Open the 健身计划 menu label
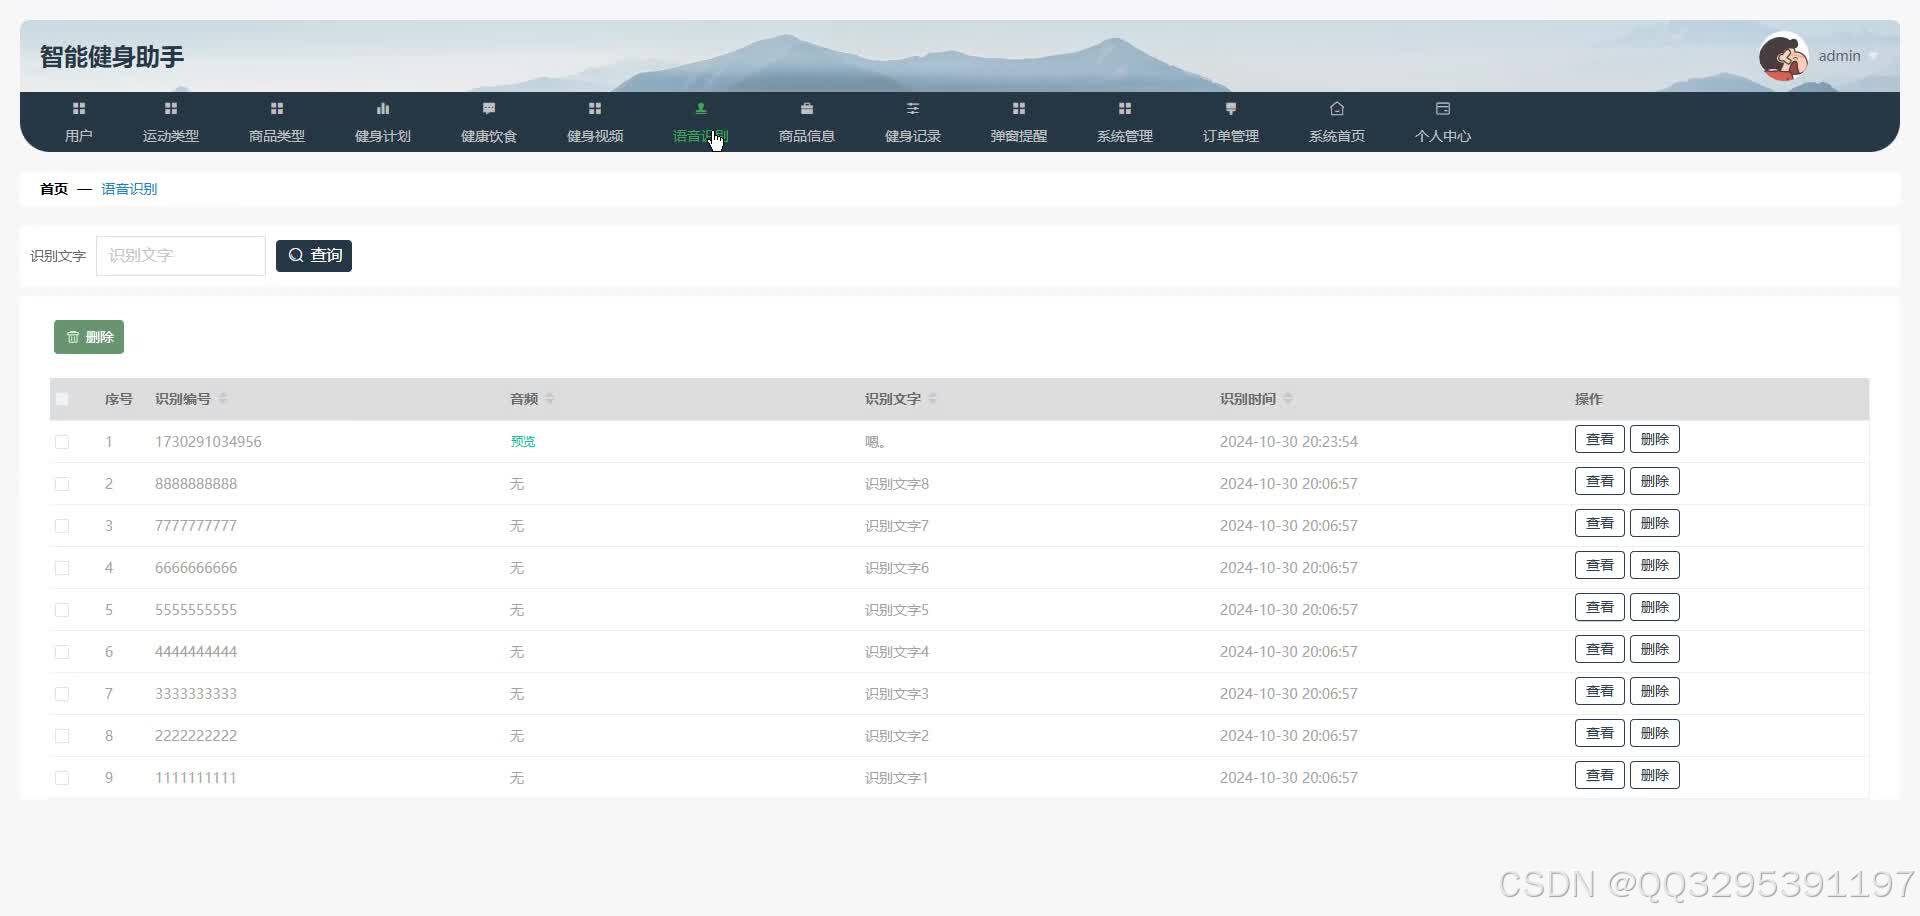Image resolution: width=1920 pixels, height=916 pixels. [383, 136]
